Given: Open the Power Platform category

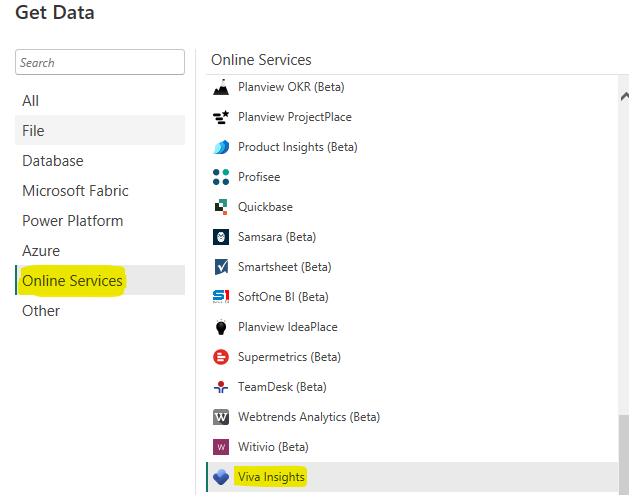Looking at the screenshot, I should click(x=100, y=221).
